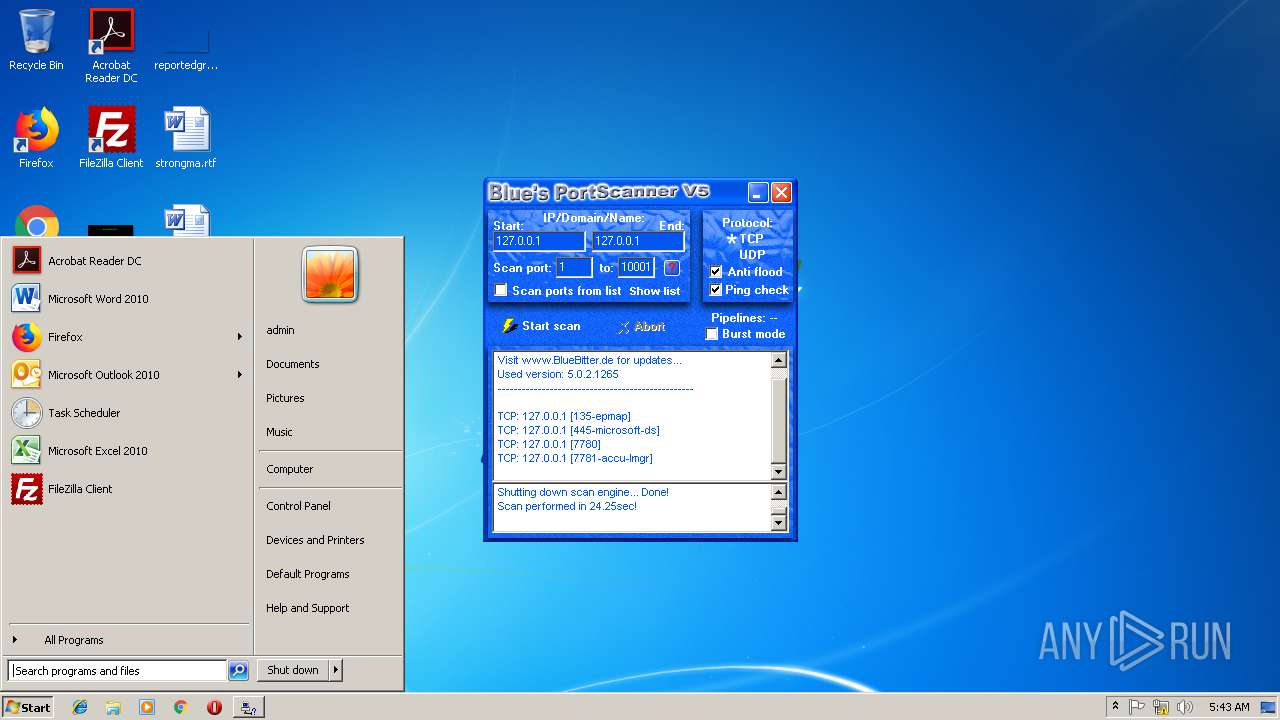Click the Start scan lightning icon
The height and width of the screenshot is (720, 1280).
pos(509,326)
